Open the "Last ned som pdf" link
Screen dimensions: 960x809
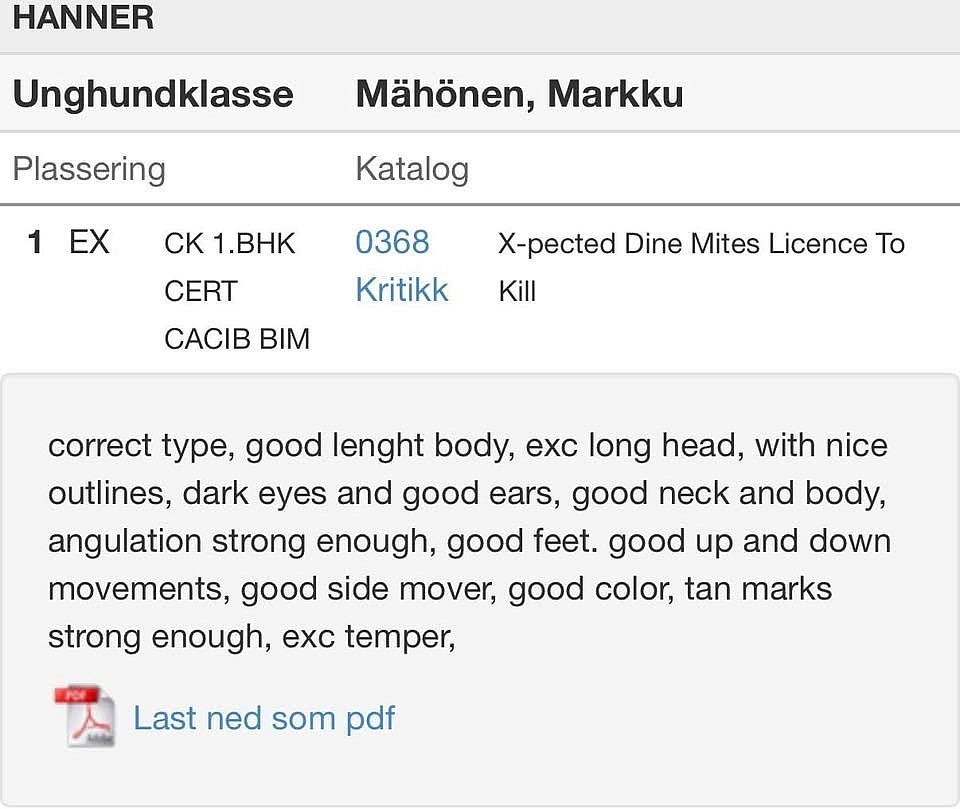(264, 718)
